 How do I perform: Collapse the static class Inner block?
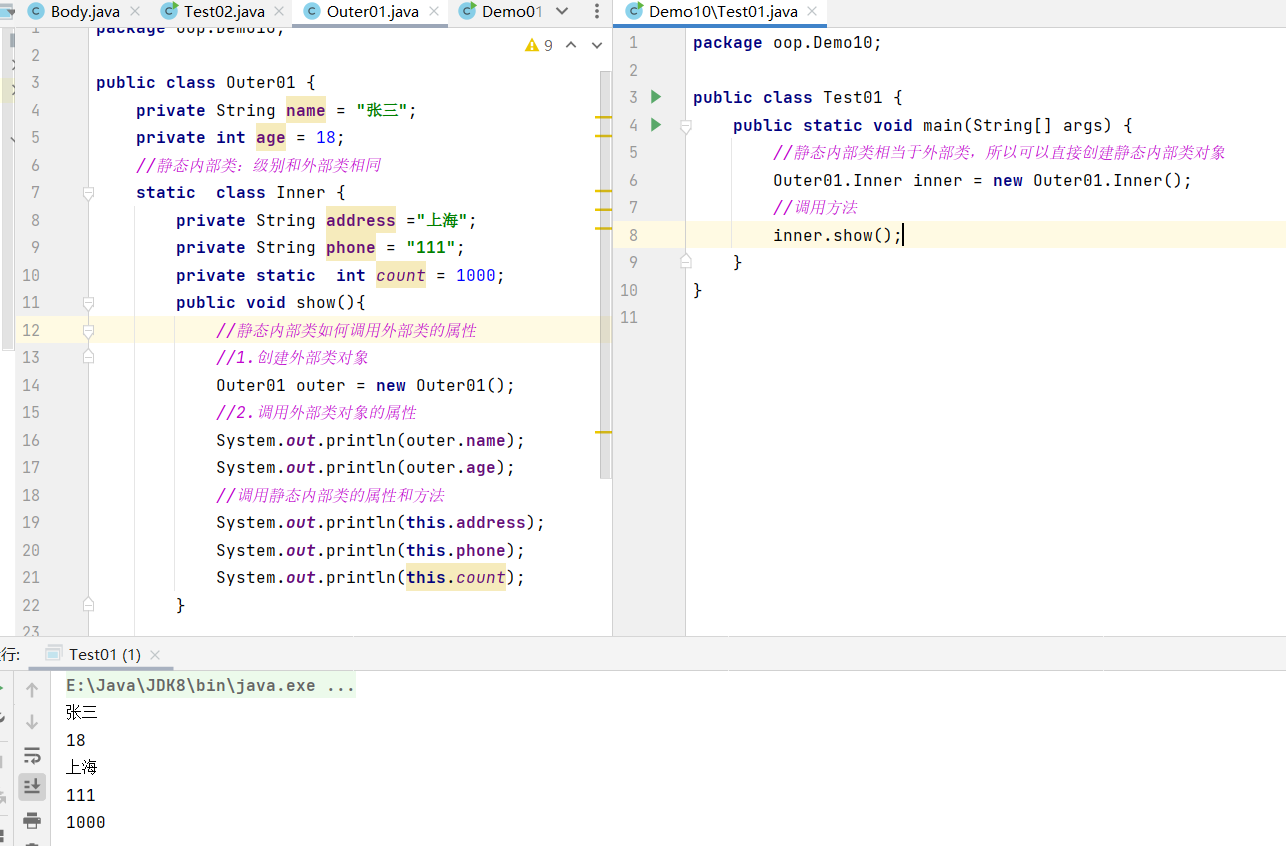click(88, 192)
